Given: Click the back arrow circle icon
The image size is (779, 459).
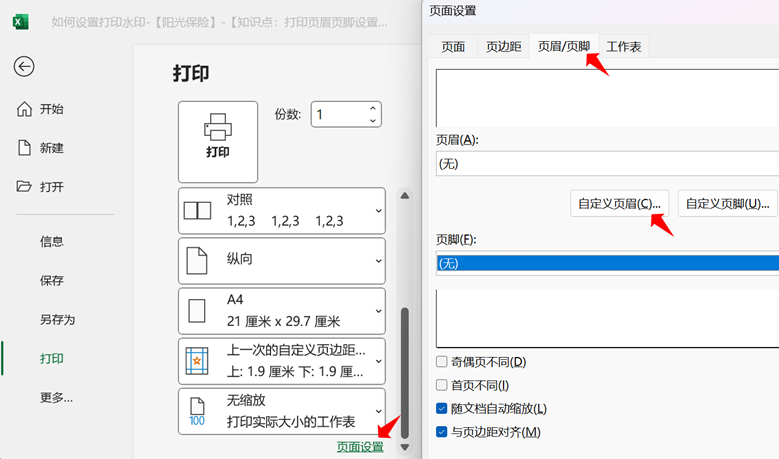Looking at the screenshot, I should pos(24,66).
